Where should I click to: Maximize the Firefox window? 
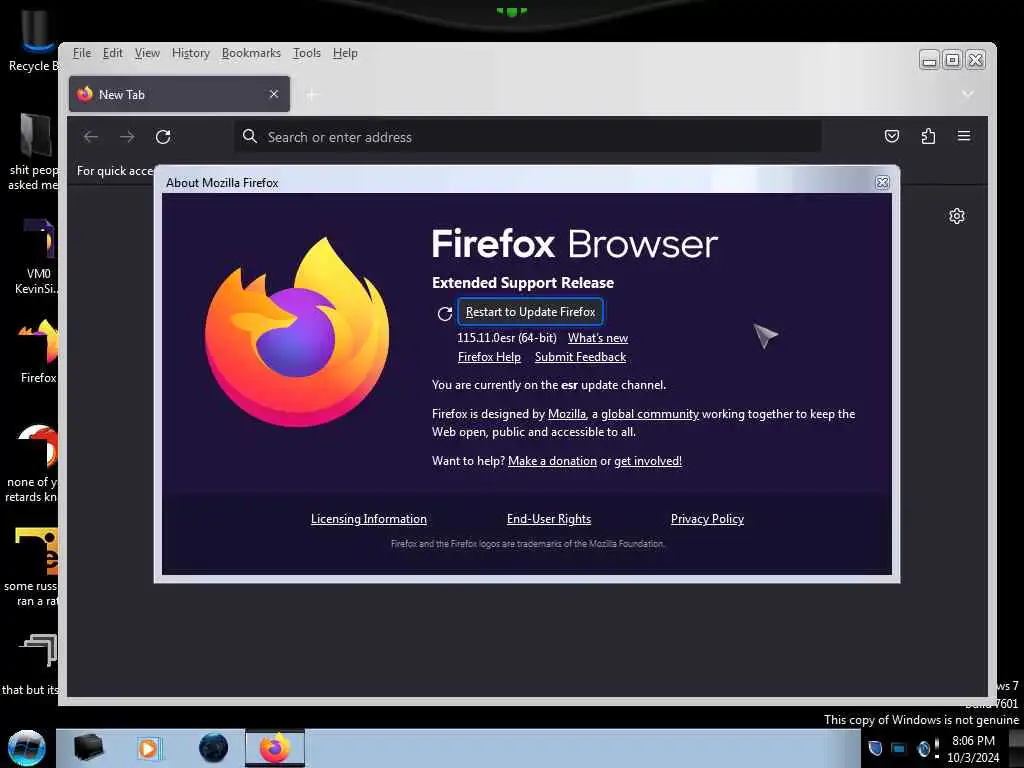click(x=952, y=60)
